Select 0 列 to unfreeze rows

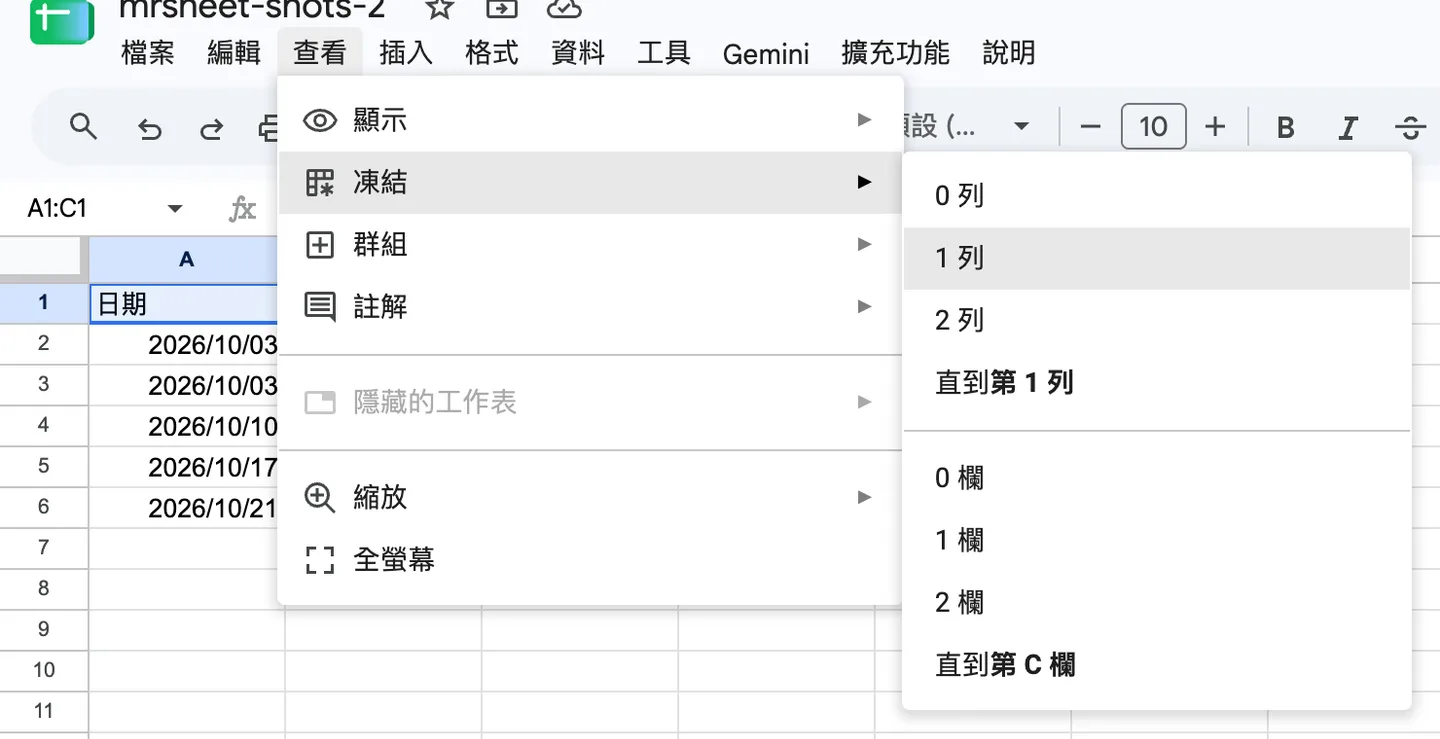pyautogui.click(x=1156, y=196)
